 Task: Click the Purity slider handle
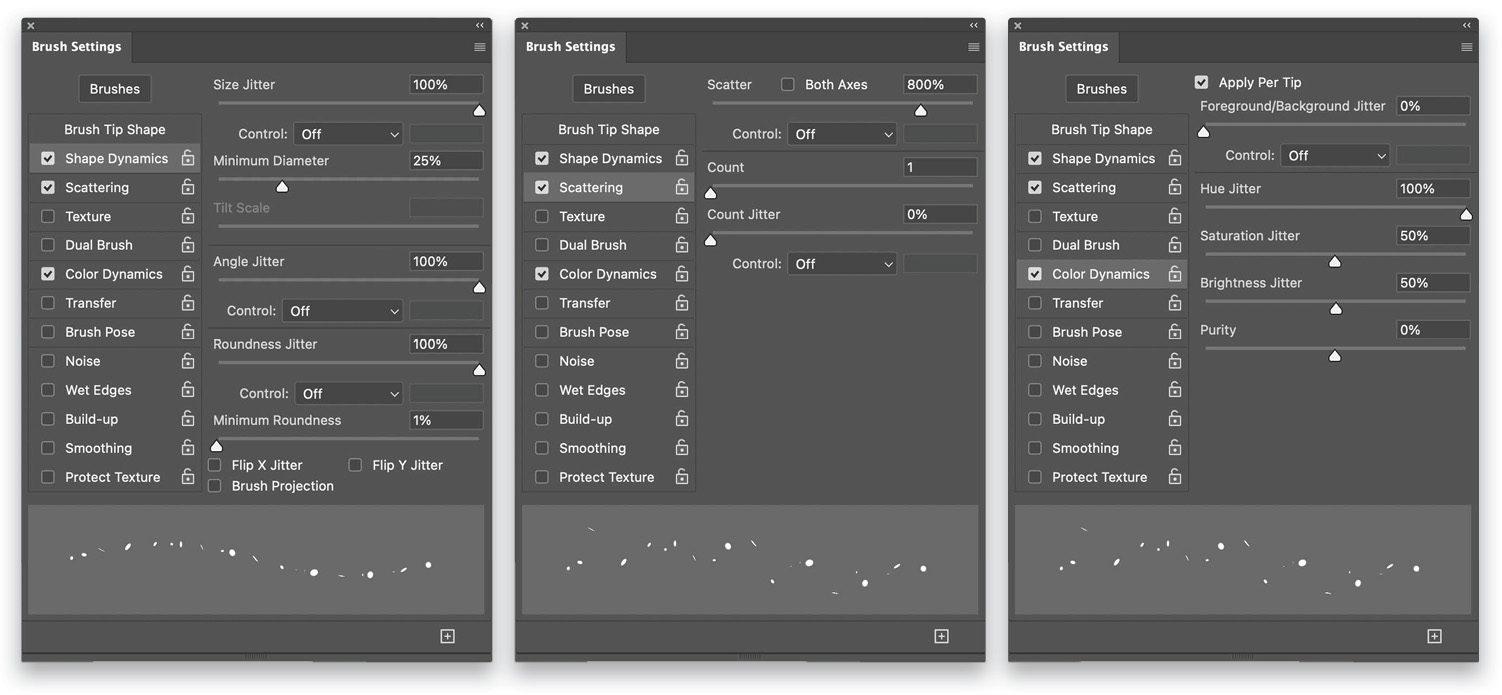(x=1334, y=355)
